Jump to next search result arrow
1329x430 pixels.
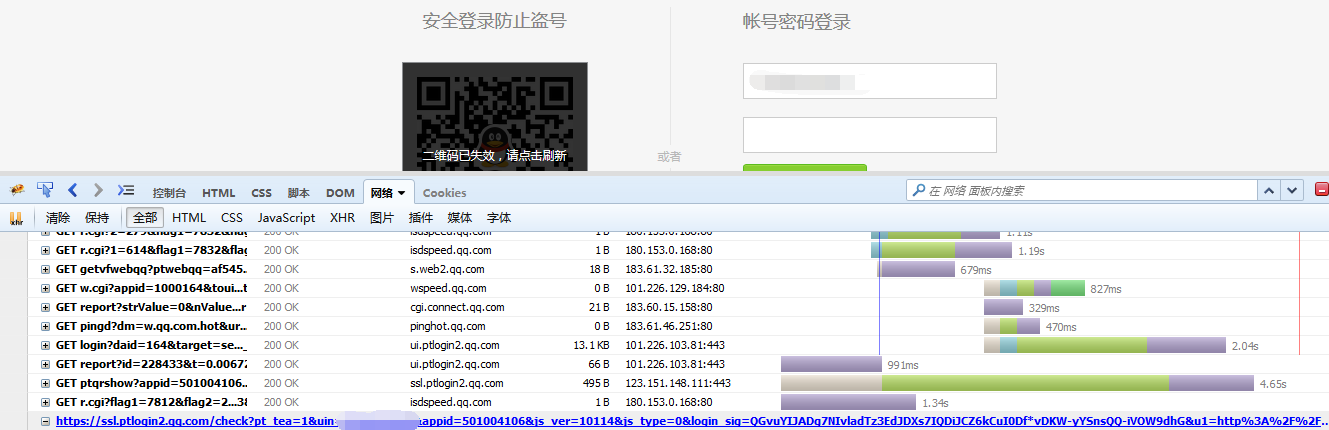pyautogui.click(x=1292, y=190)
